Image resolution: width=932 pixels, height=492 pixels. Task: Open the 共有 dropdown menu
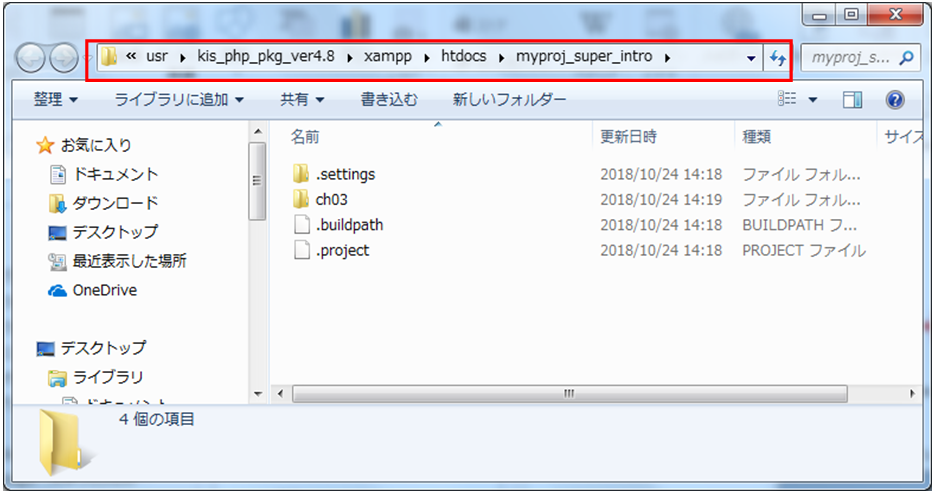302,100
